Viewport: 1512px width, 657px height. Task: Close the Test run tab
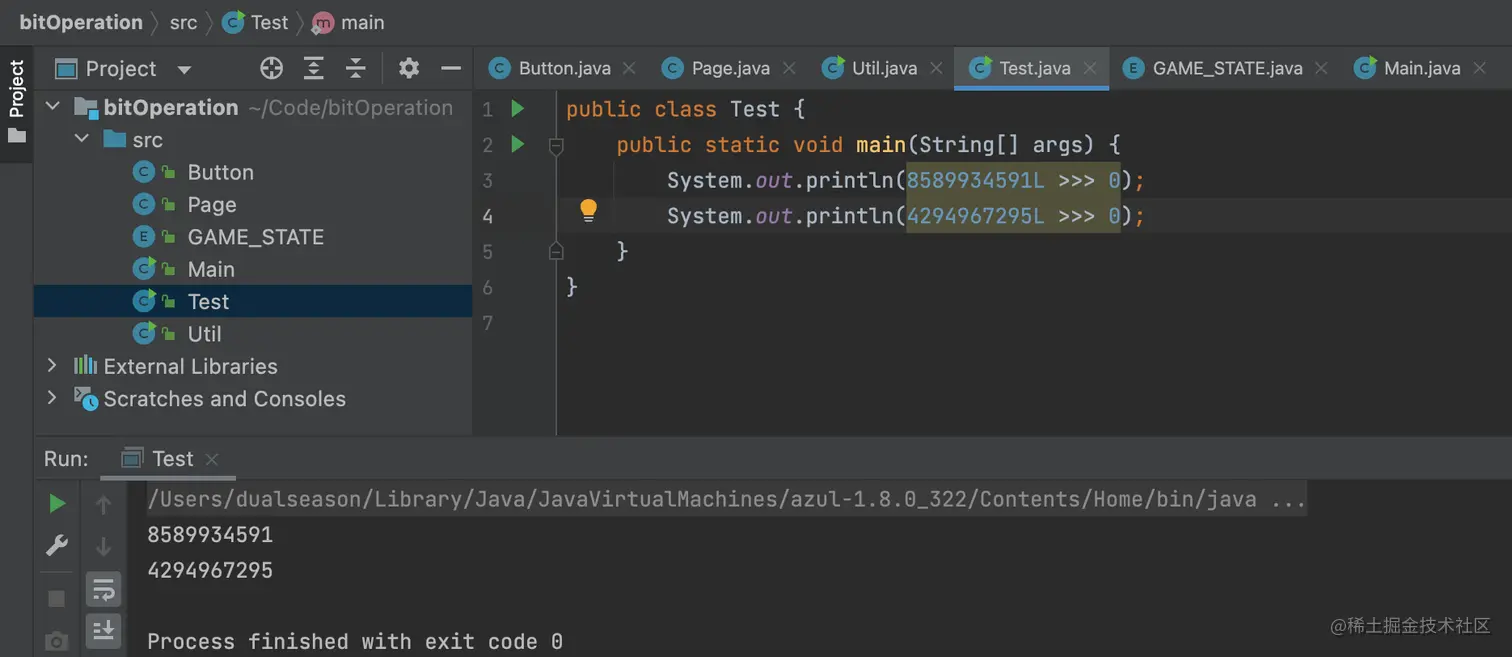(211, 459)
